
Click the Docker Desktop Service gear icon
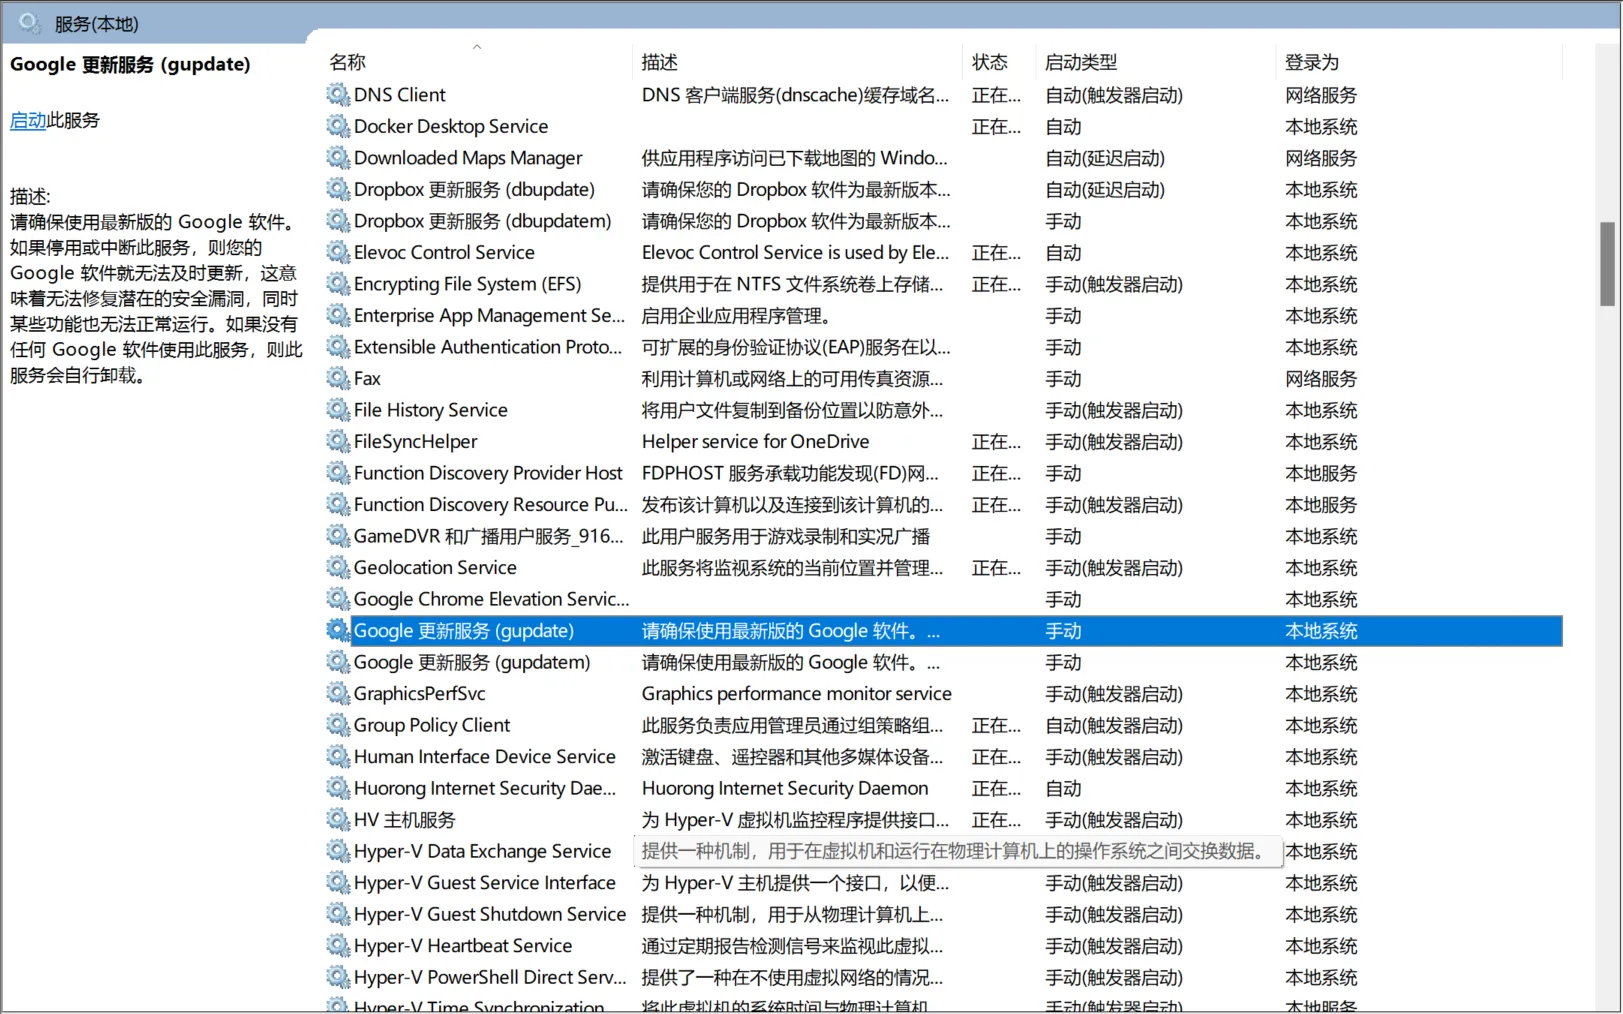338,127
